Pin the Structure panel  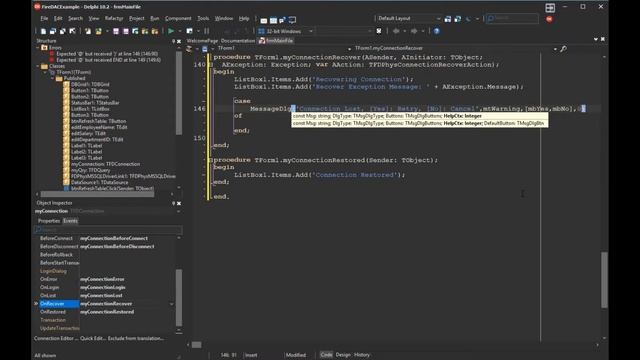pos(173,41)
